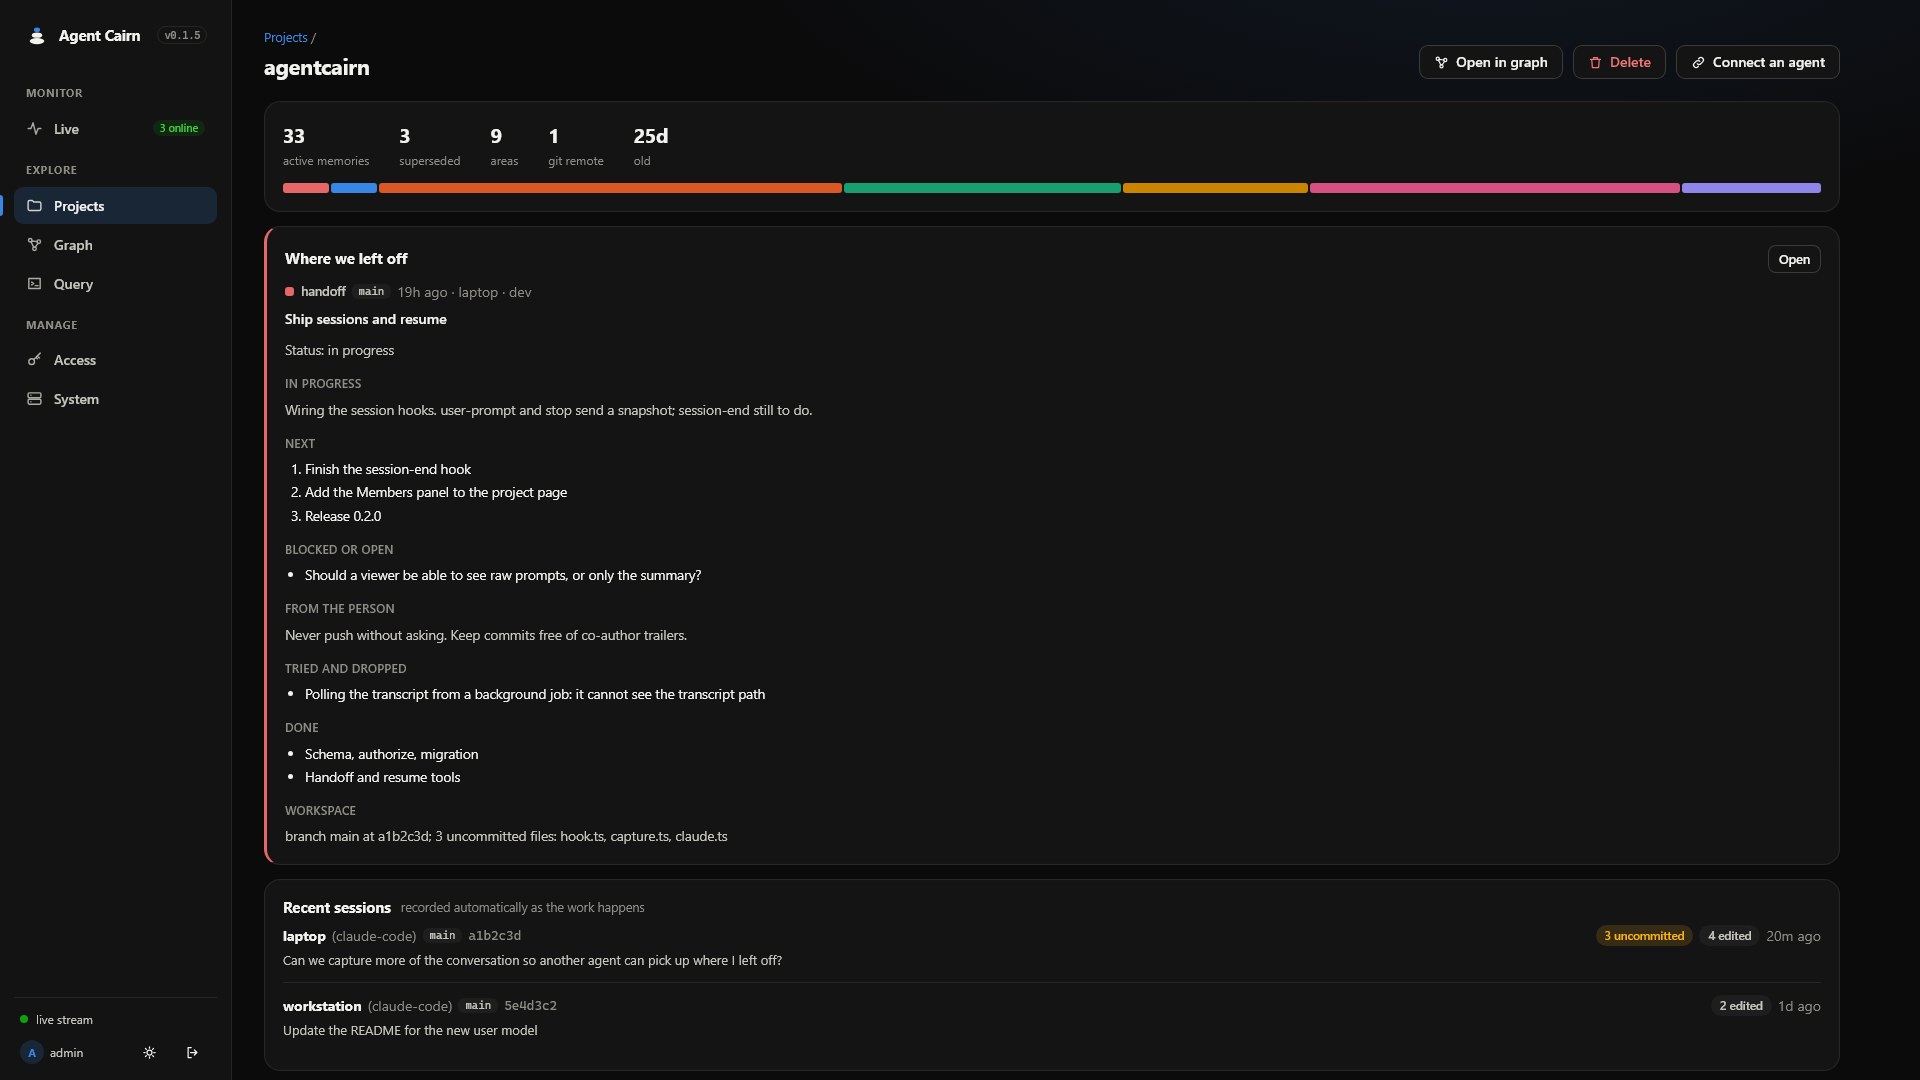1920x1080 pixels.
Task: Click the red segment of the area bar
Action: (x=306, y=188)
